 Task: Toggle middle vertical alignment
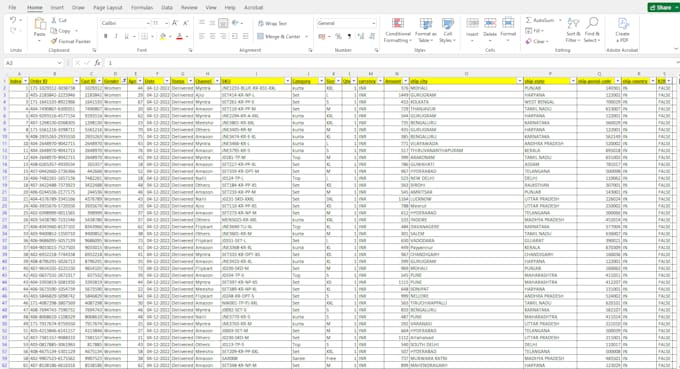point(212,23)
